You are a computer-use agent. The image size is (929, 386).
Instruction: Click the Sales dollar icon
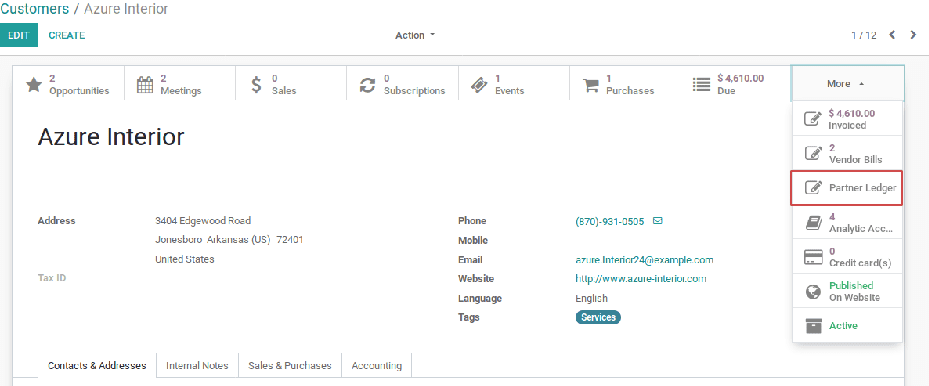256,85
